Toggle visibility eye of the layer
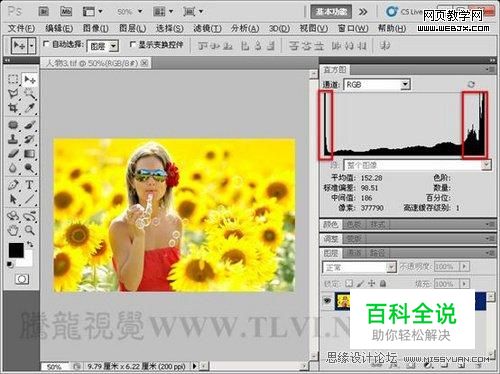 [x=327, y=300]
